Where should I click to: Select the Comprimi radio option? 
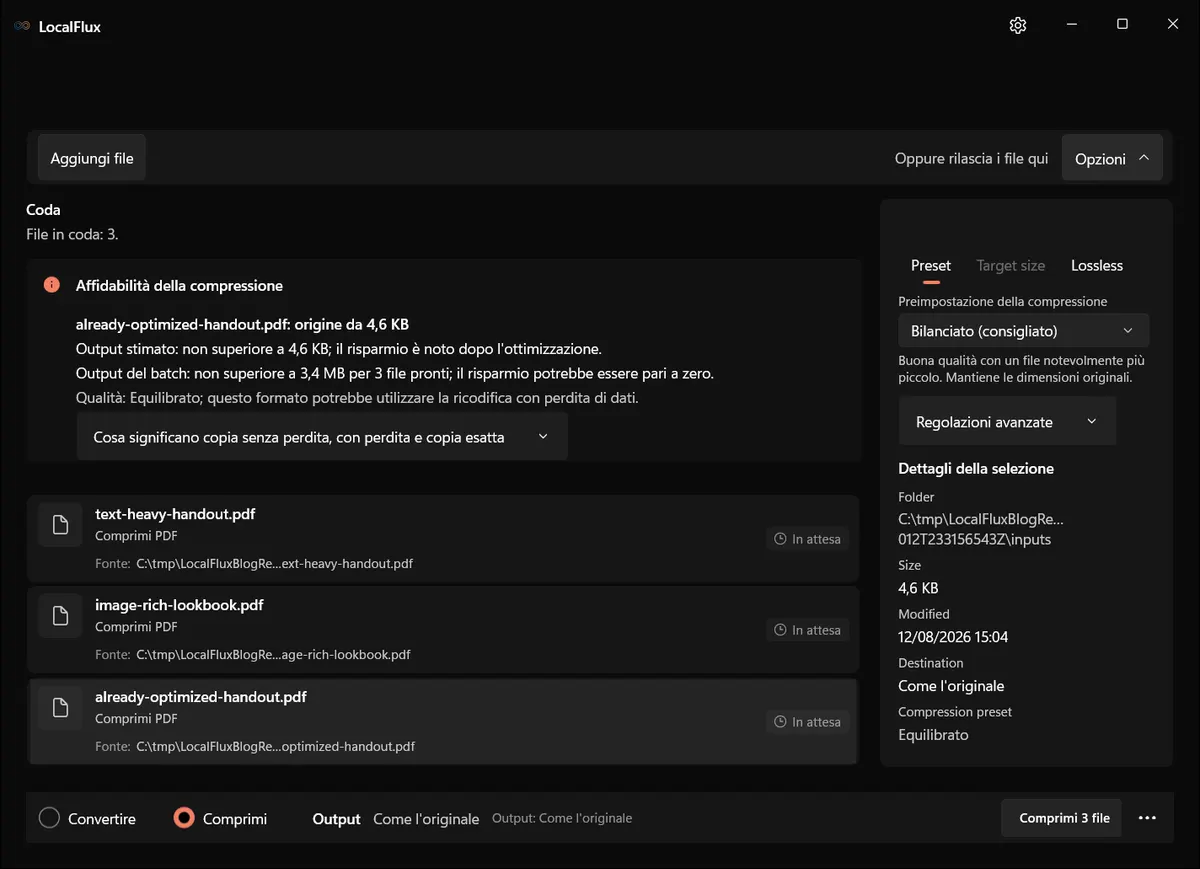point(220,818)
